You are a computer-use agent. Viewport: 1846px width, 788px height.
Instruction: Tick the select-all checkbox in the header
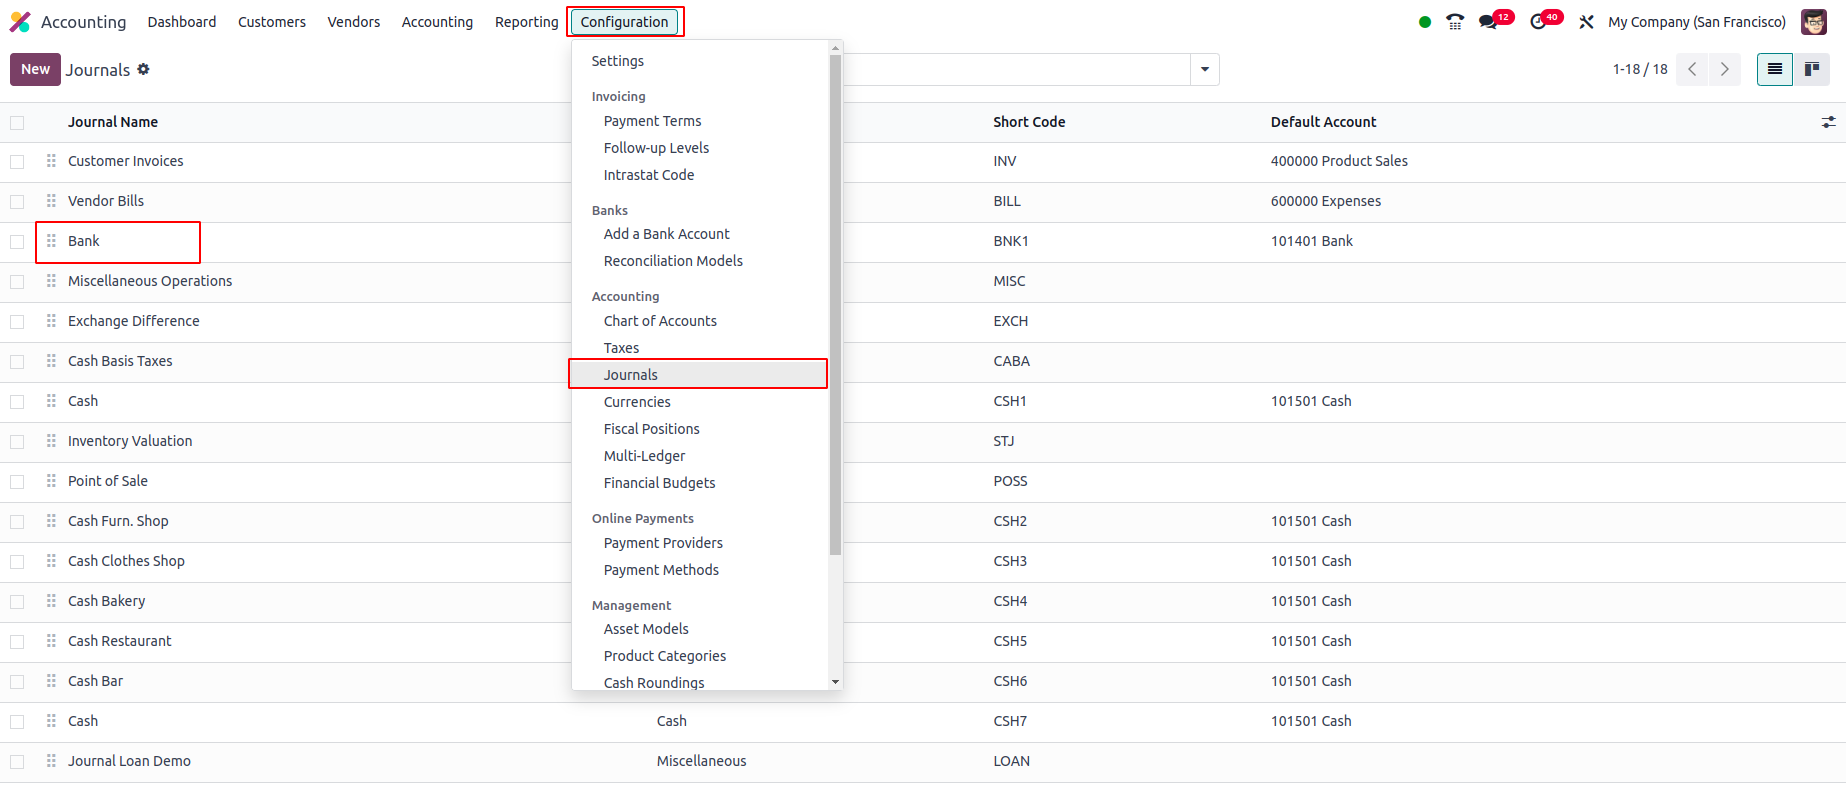click(x=17, y=122)
